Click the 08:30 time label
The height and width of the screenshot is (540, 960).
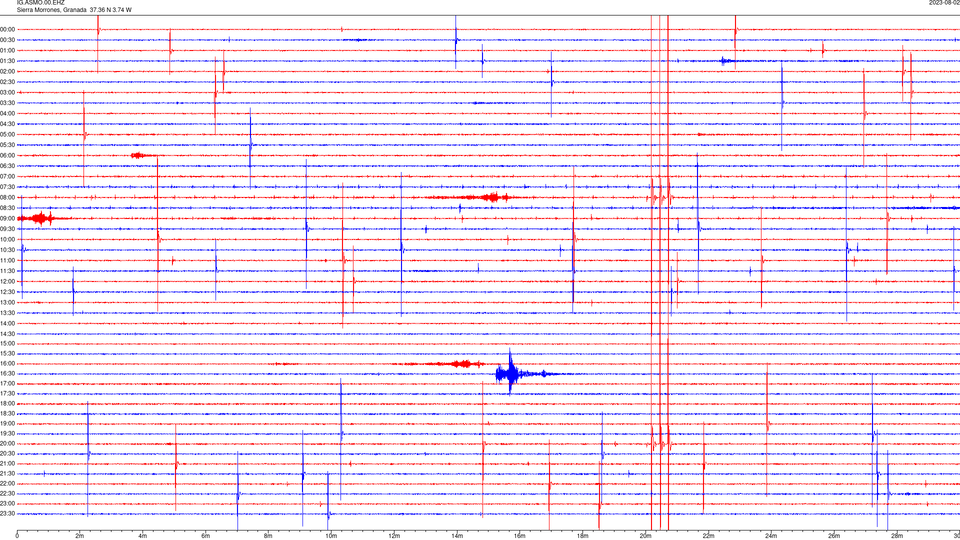click(7, 208)
